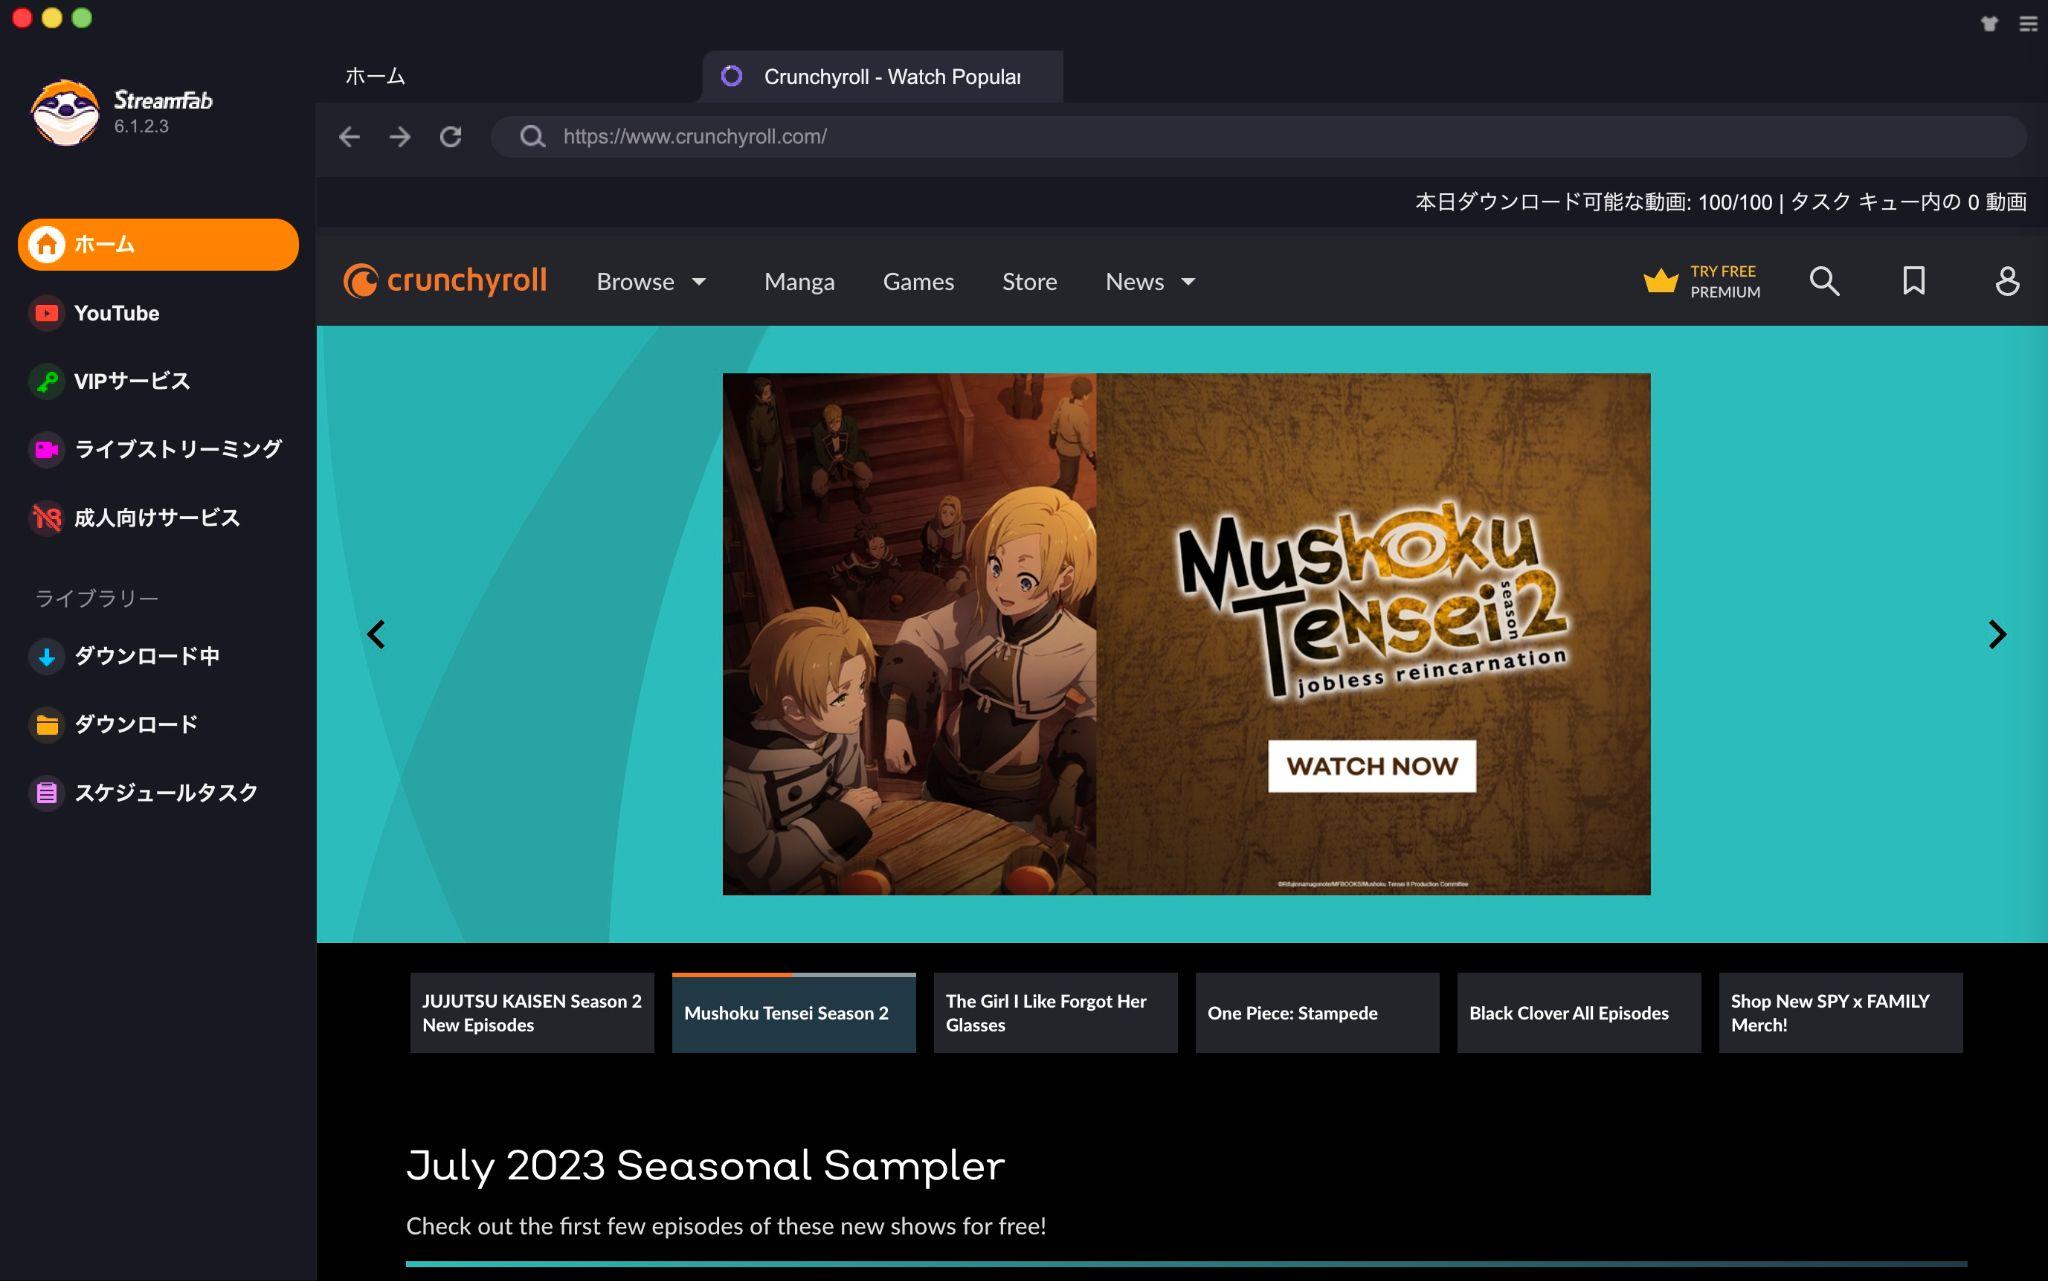Image resolution: width=2048 pixels, height=1281 pixels.
Task: Open Crunchyroll search magnifier icon
Action: (1825, 281)
